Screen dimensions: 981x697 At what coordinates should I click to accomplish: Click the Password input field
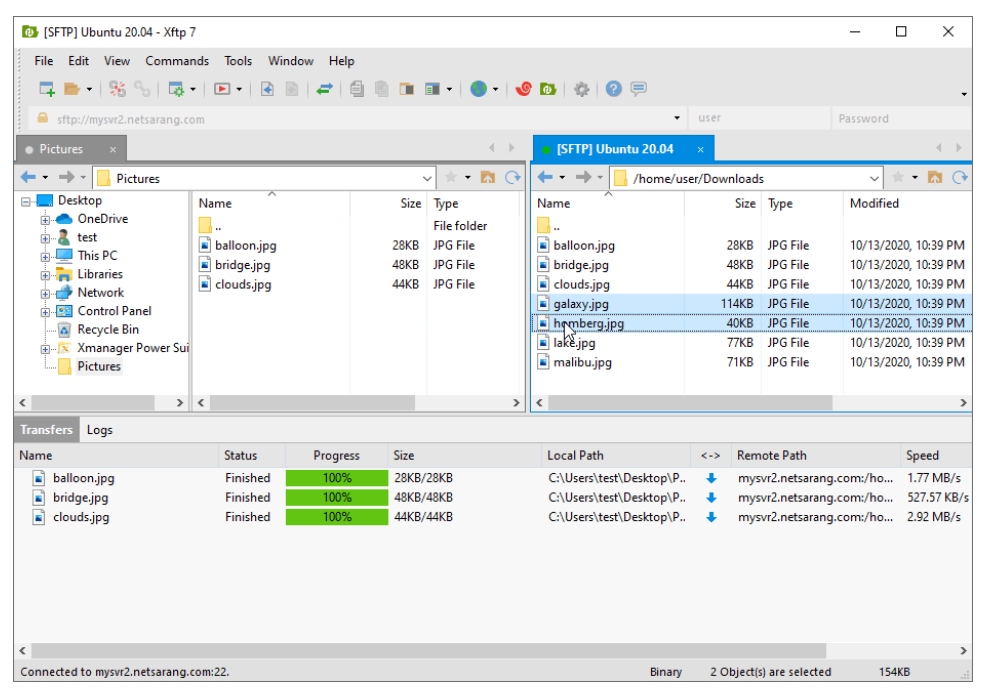[902, 118]
